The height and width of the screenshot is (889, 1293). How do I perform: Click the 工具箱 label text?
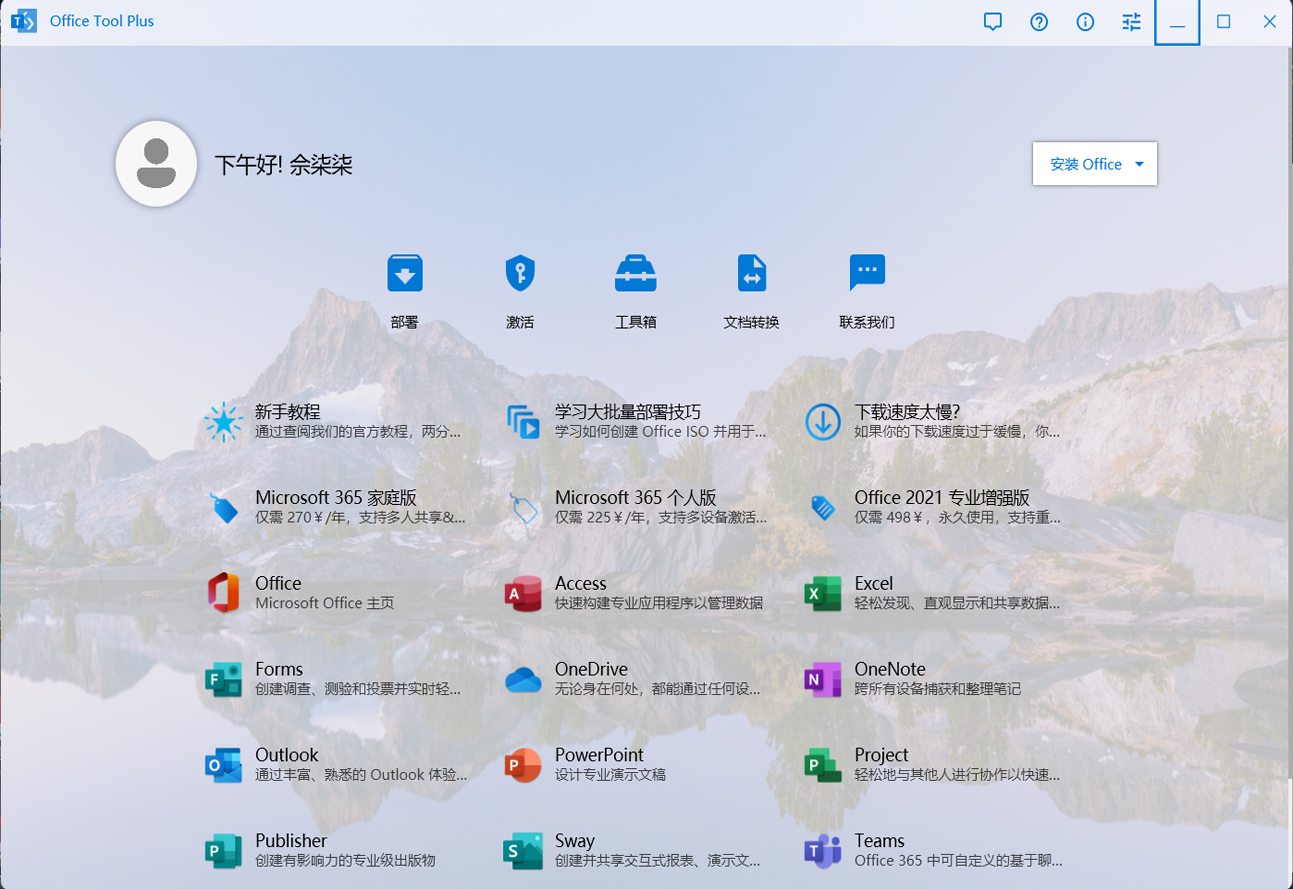coord(635,322)
